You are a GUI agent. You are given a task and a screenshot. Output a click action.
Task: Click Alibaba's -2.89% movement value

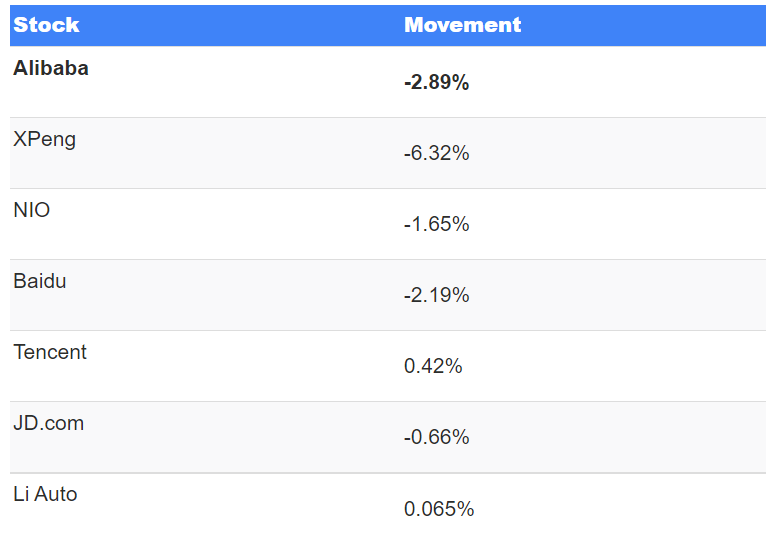436,83
